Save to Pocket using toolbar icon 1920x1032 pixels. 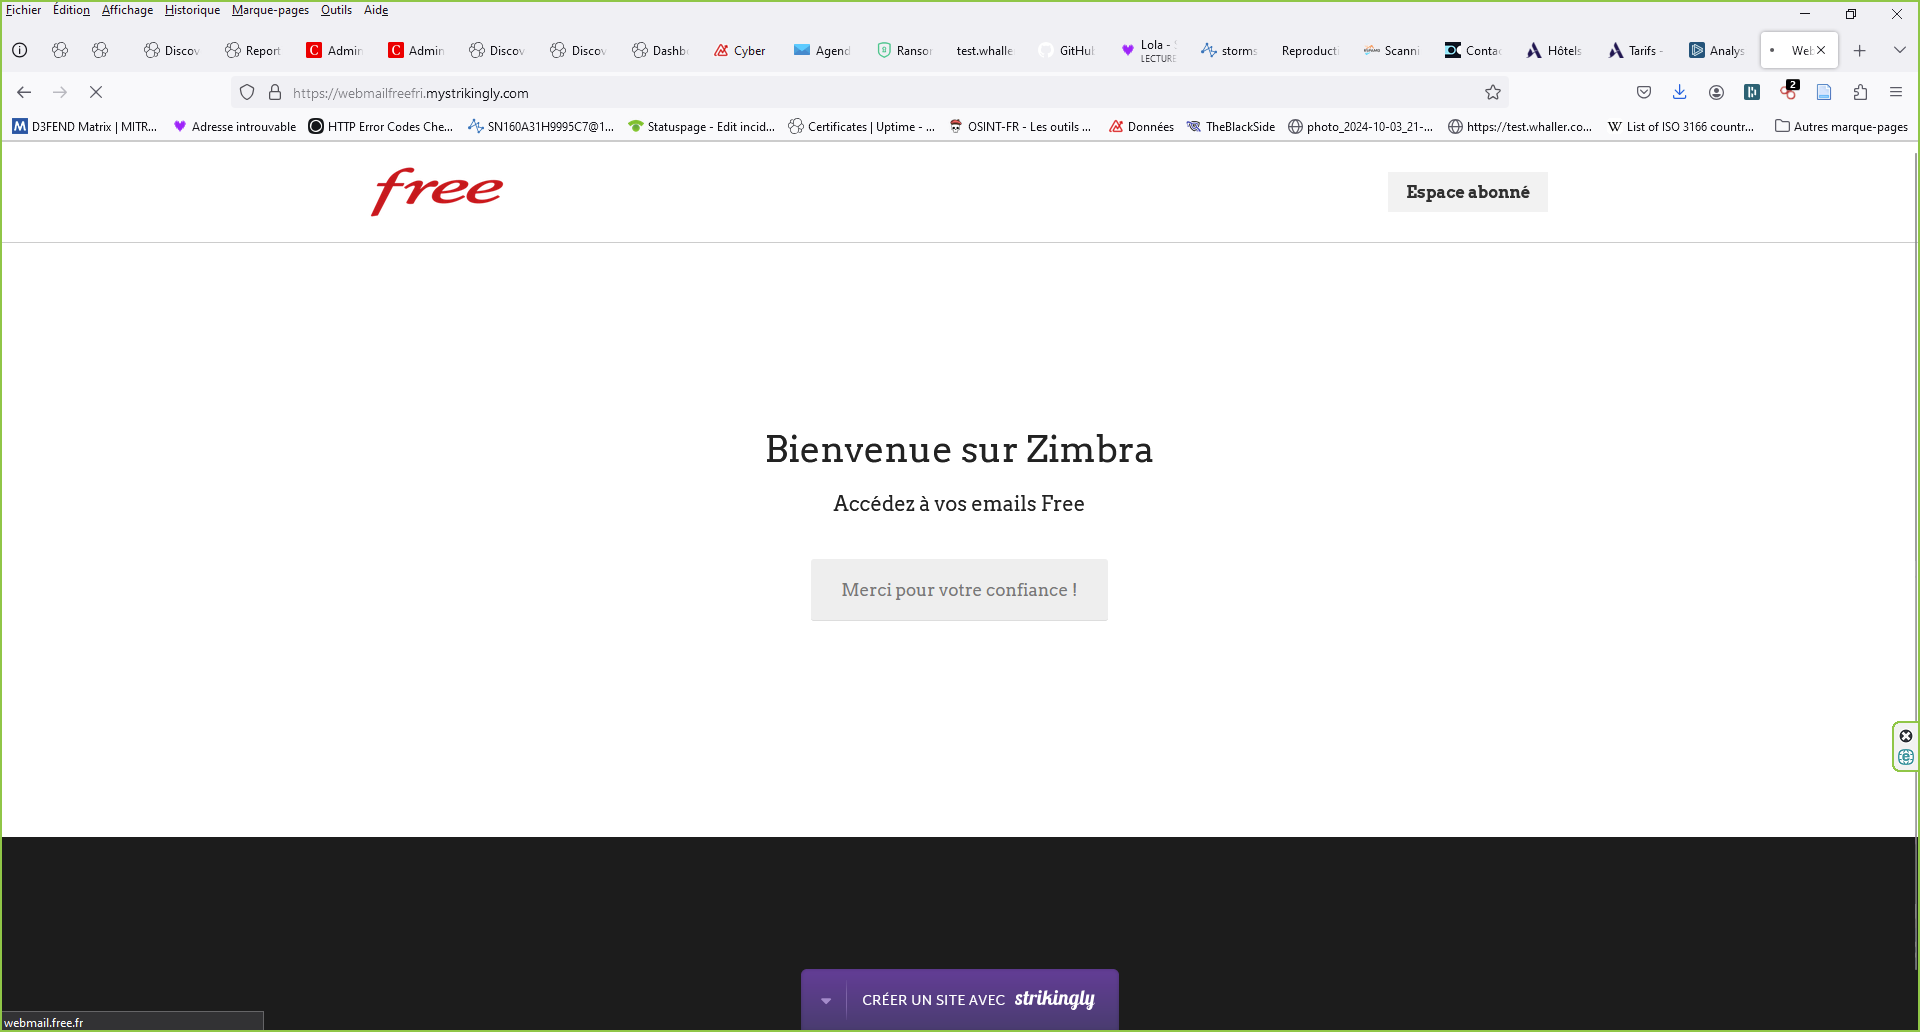1644,92
